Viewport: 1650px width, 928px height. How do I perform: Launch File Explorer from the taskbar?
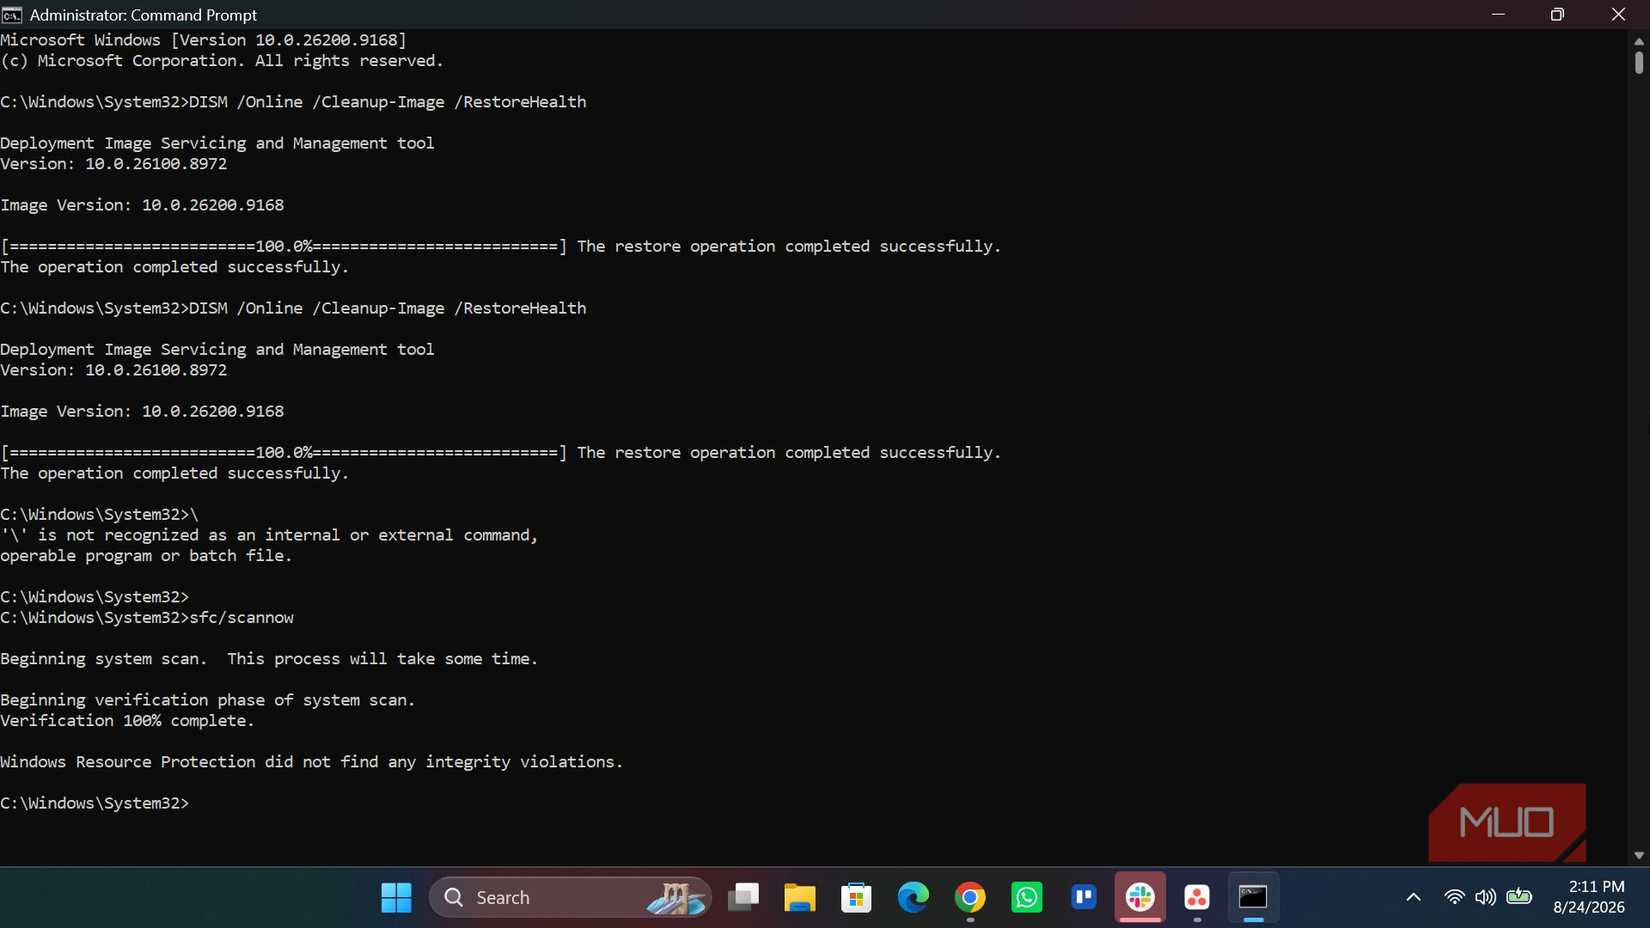point(800,897)
